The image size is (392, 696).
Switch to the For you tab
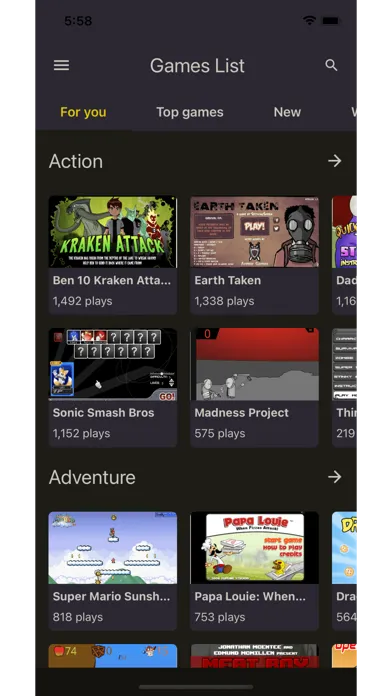[83, 112]
